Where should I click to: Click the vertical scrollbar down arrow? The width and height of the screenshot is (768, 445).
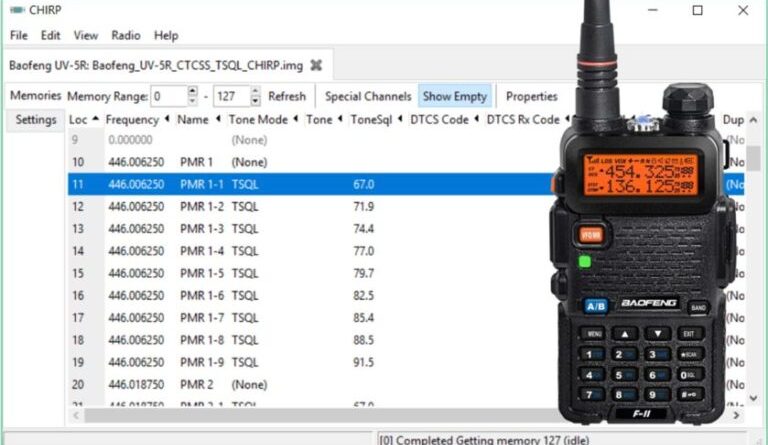coord(754,398)
